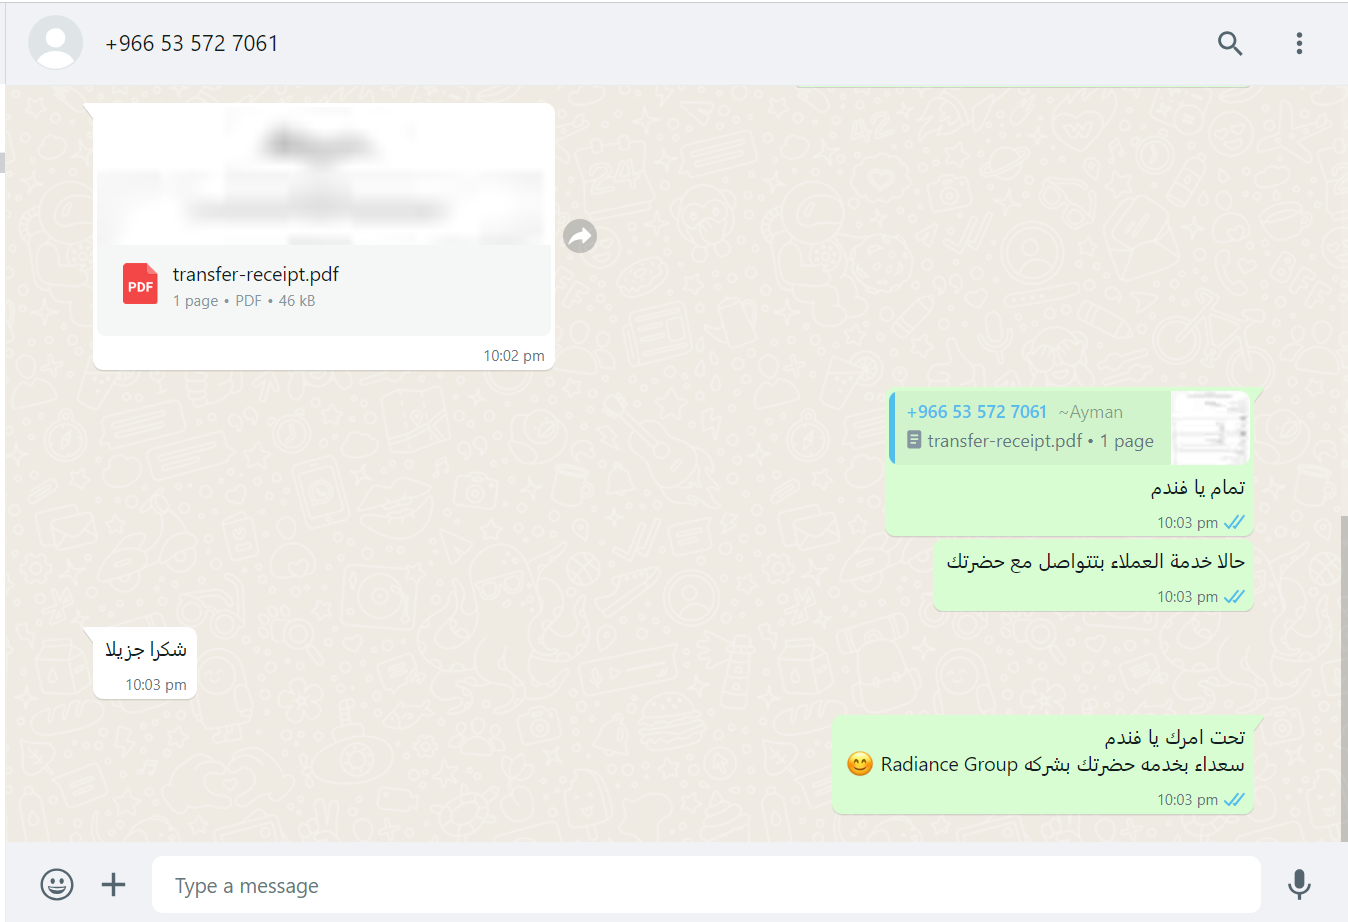Click the blue read ticks on تمام يا فندم
The image size is (1348, 922).
[x=1235, y=522]
